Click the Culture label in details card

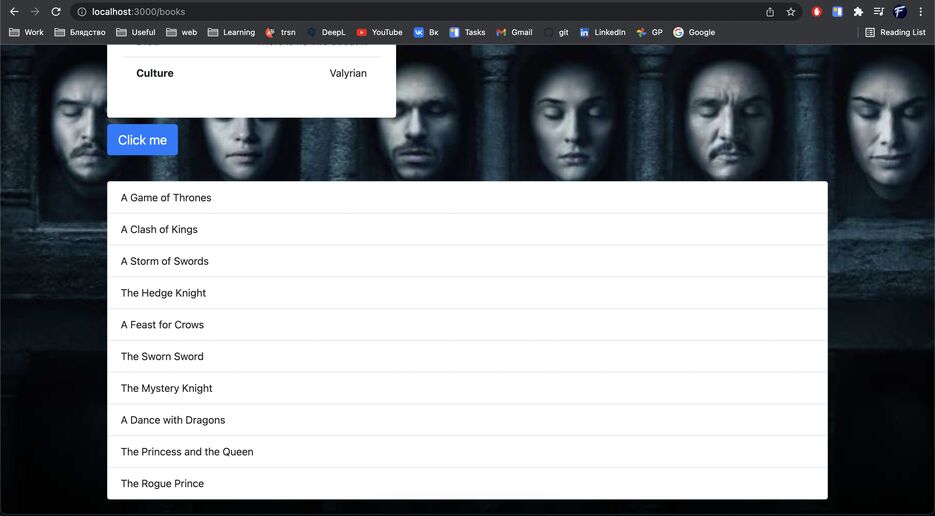[155, 73]
